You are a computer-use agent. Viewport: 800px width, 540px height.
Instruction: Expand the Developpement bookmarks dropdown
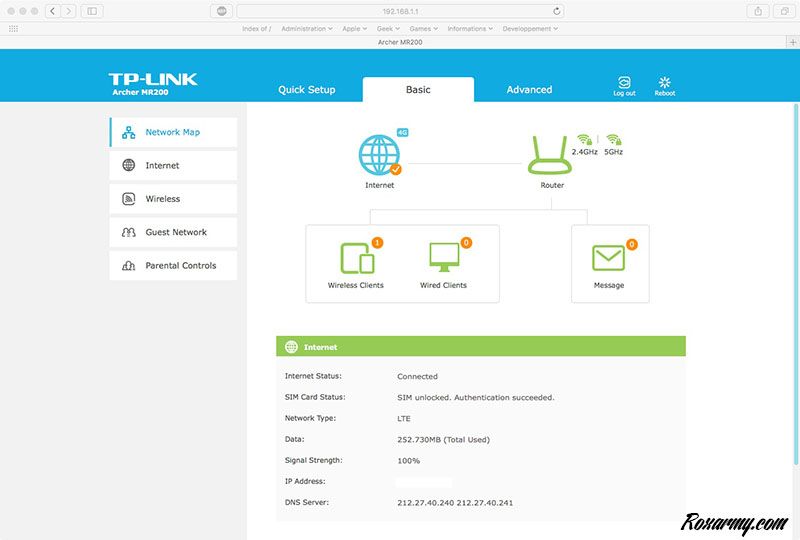529,29
